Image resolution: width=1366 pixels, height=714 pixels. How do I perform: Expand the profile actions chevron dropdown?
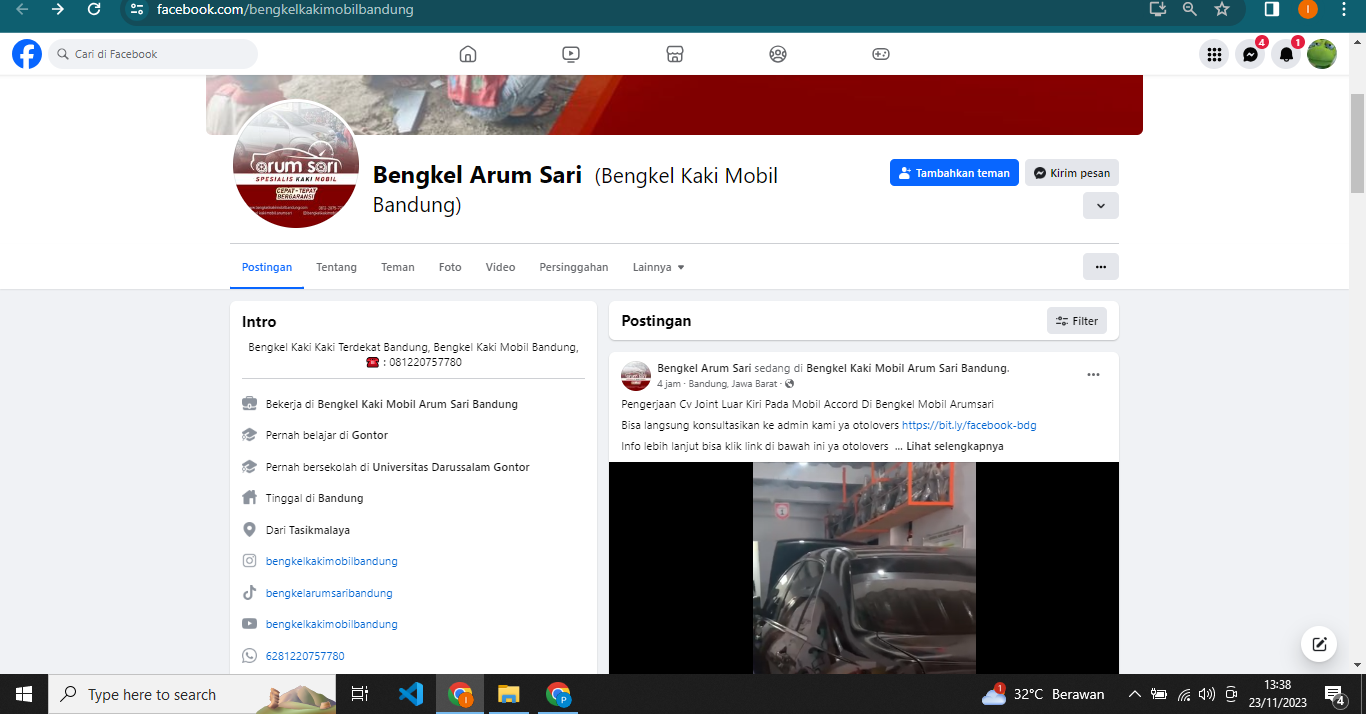click(x=1101, y=206)
